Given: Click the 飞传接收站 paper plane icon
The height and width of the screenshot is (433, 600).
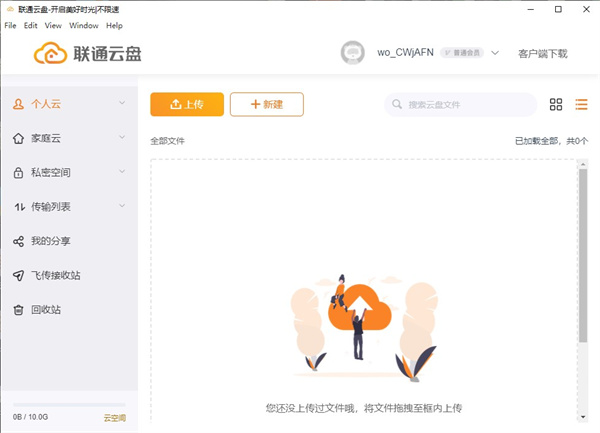Looking at the screenshot, I should 18,275.
